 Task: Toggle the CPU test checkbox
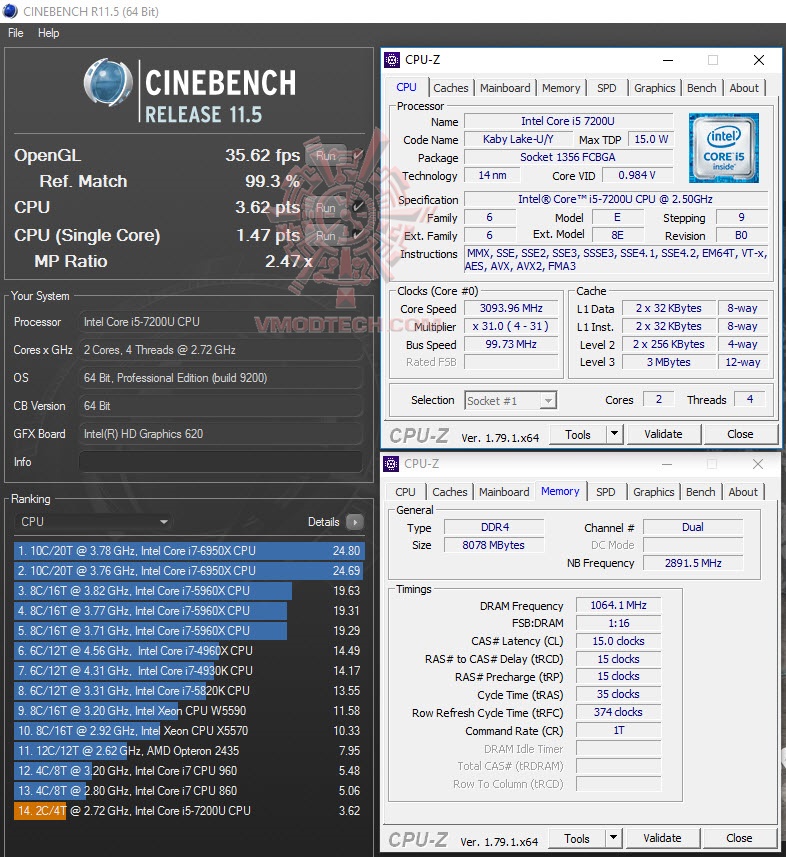(x=357, y=207)
